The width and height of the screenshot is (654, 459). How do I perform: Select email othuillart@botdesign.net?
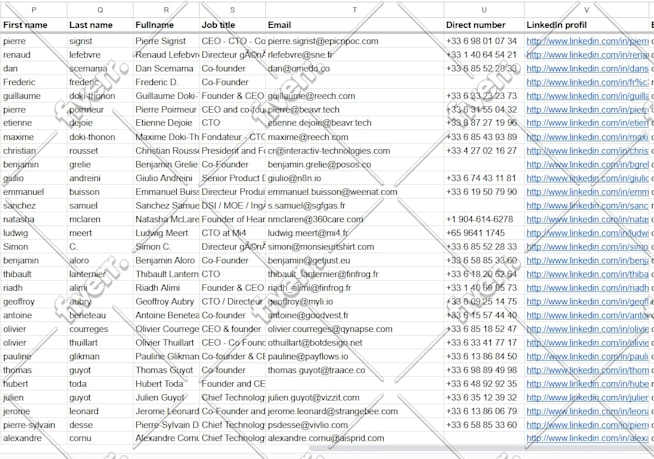click(315, 343)
